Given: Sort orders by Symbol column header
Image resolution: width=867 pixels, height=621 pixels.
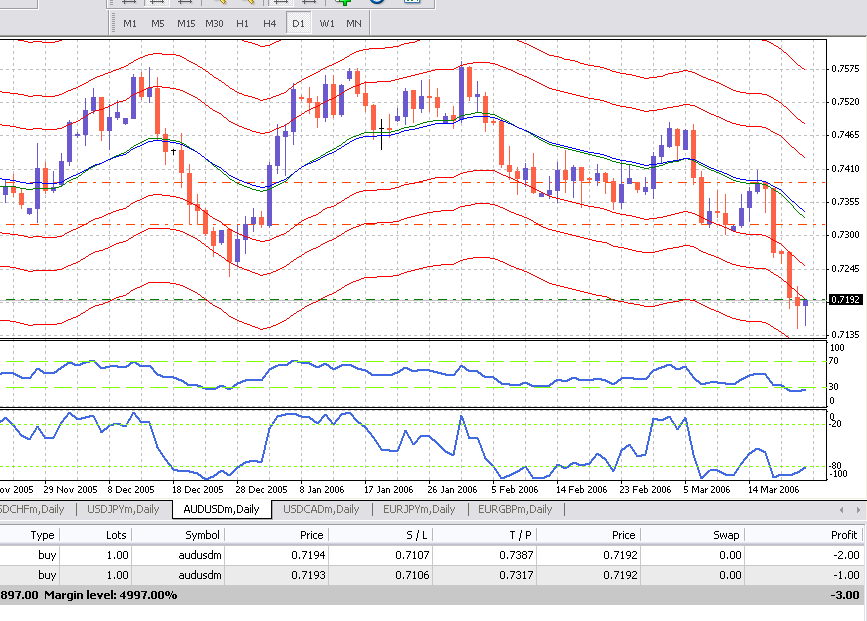Looking at the screenshot, I should pyautogui.click(x=202, y=535).
